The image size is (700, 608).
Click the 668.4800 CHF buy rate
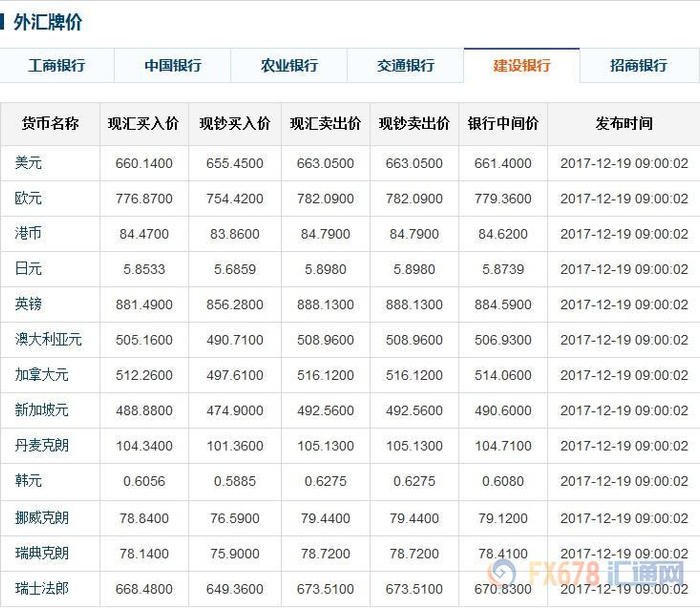click(144, 589)
